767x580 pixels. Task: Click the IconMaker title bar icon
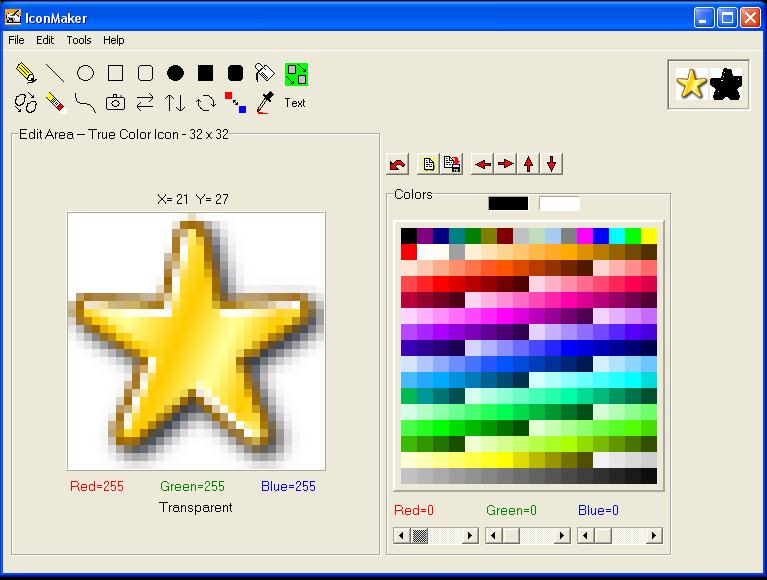tap(13, 17)
